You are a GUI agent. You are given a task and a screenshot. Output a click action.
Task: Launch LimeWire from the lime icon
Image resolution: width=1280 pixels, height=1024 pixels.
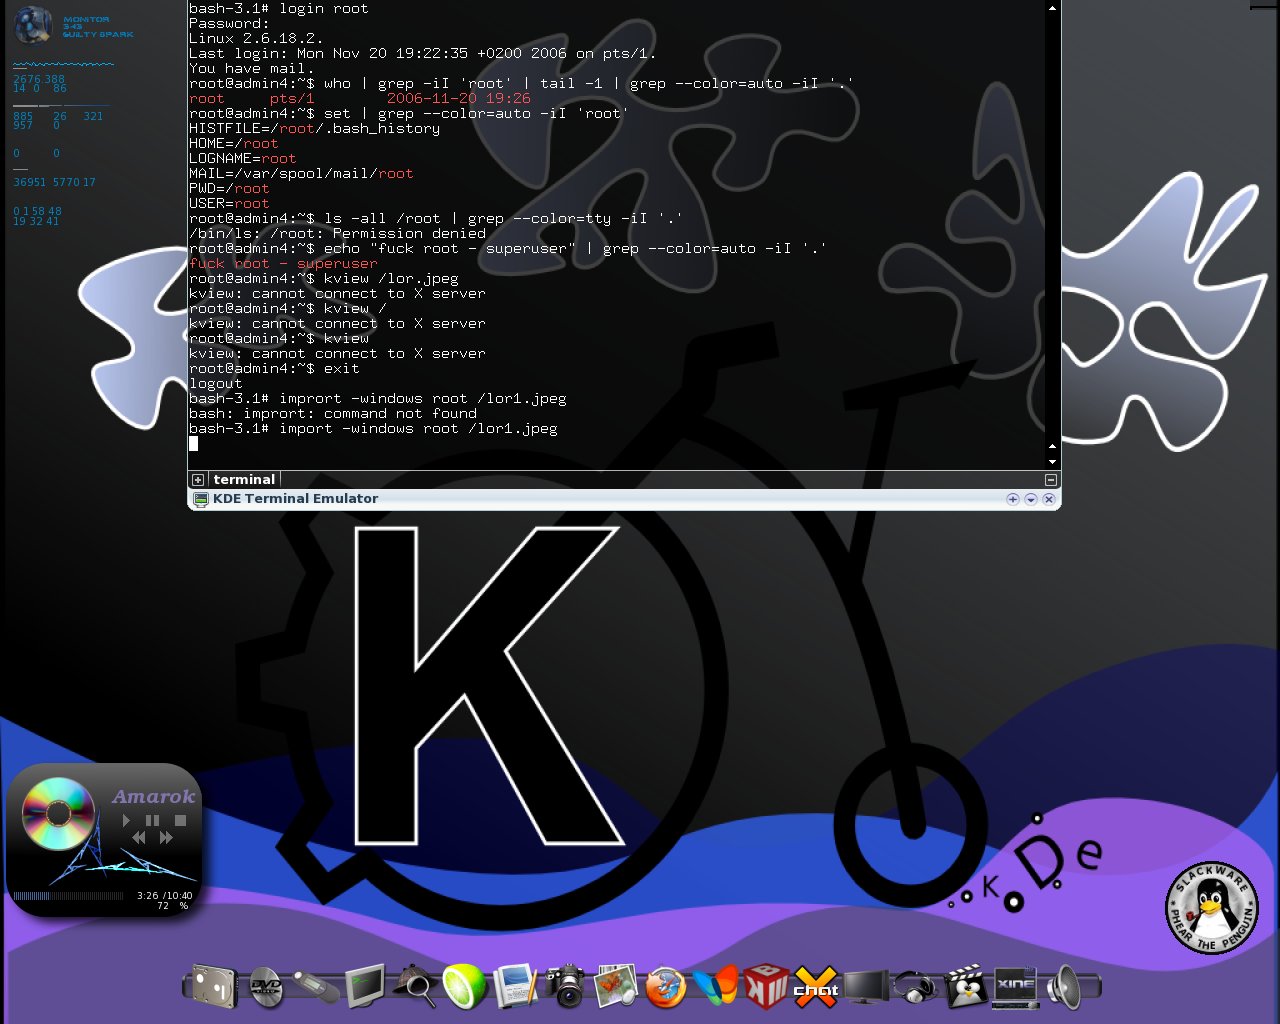tap(465, 986)
